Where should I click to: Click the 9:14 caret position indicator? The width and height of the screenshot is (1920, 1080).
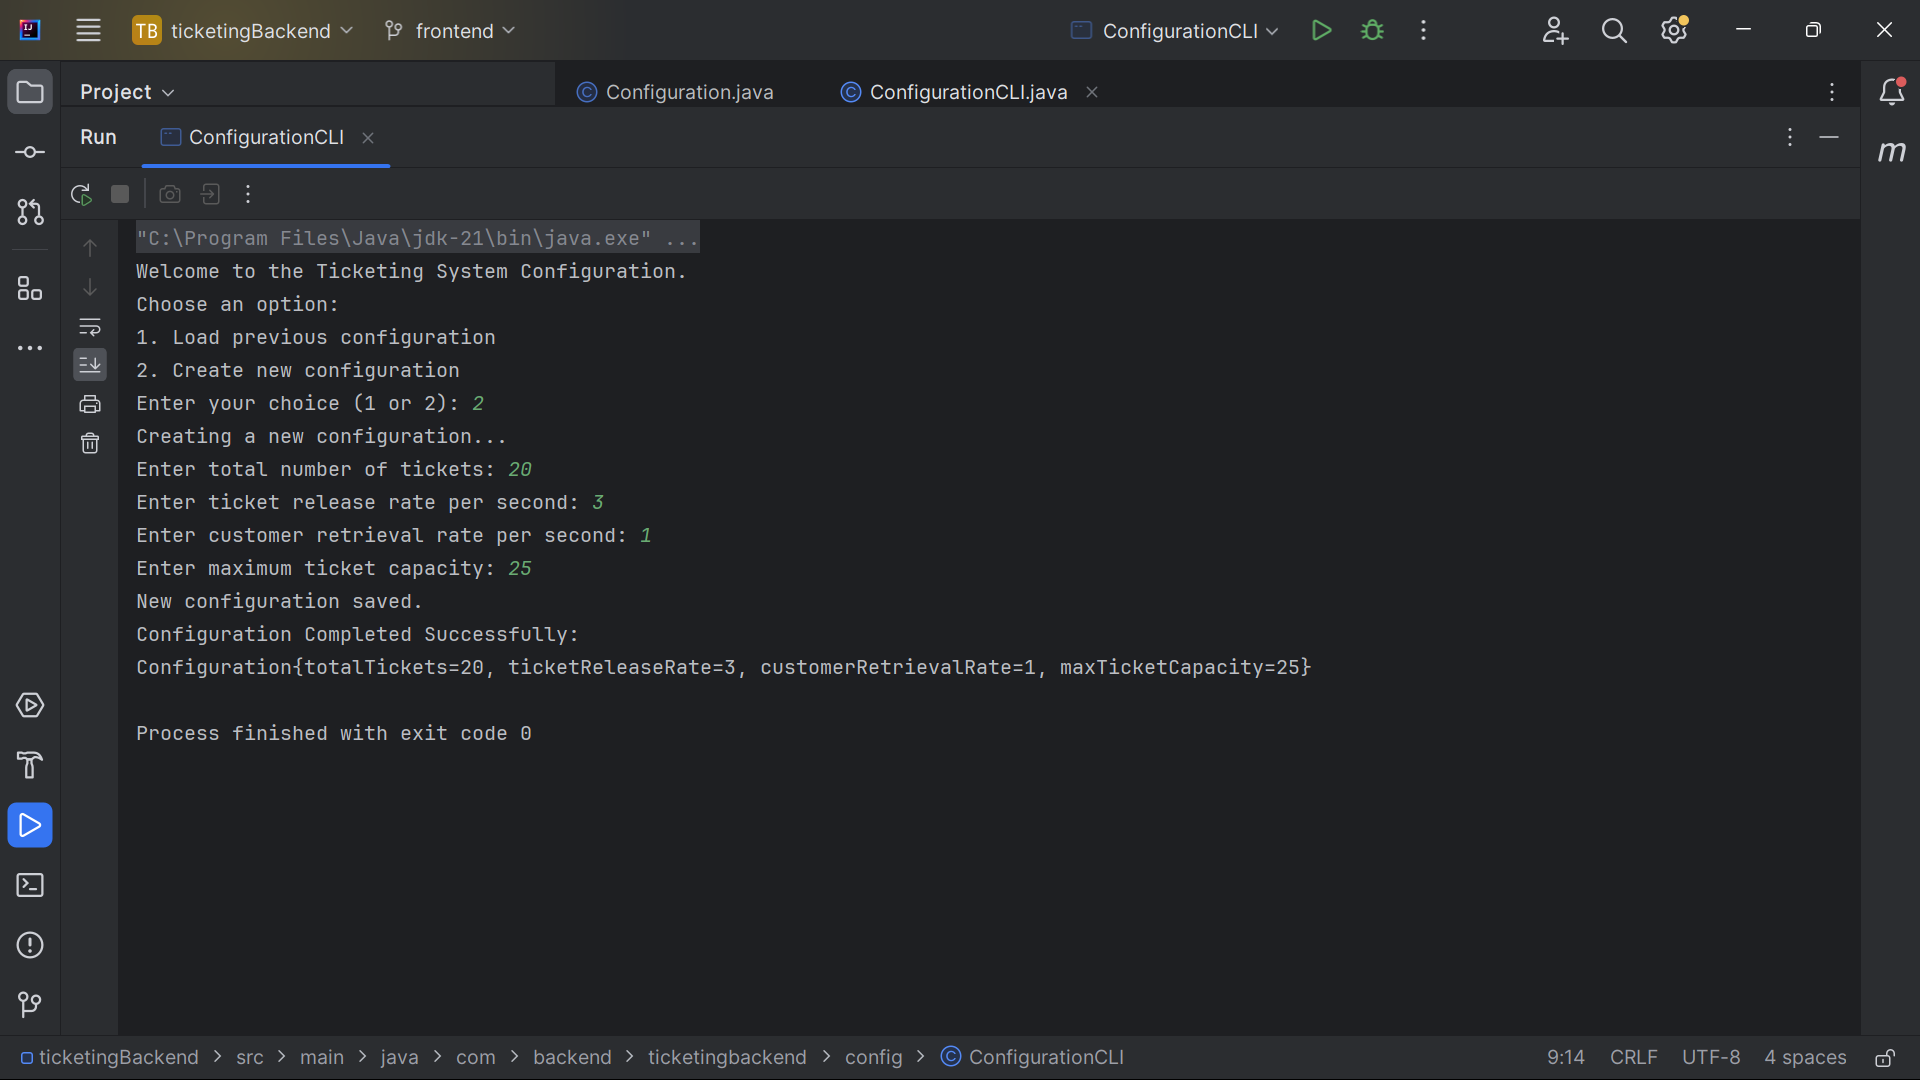click(1565, 1057)
